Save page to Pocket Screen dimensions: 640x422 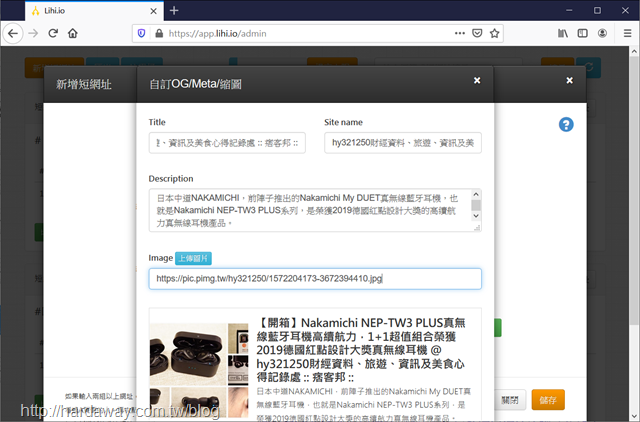(x=477, y=33)
